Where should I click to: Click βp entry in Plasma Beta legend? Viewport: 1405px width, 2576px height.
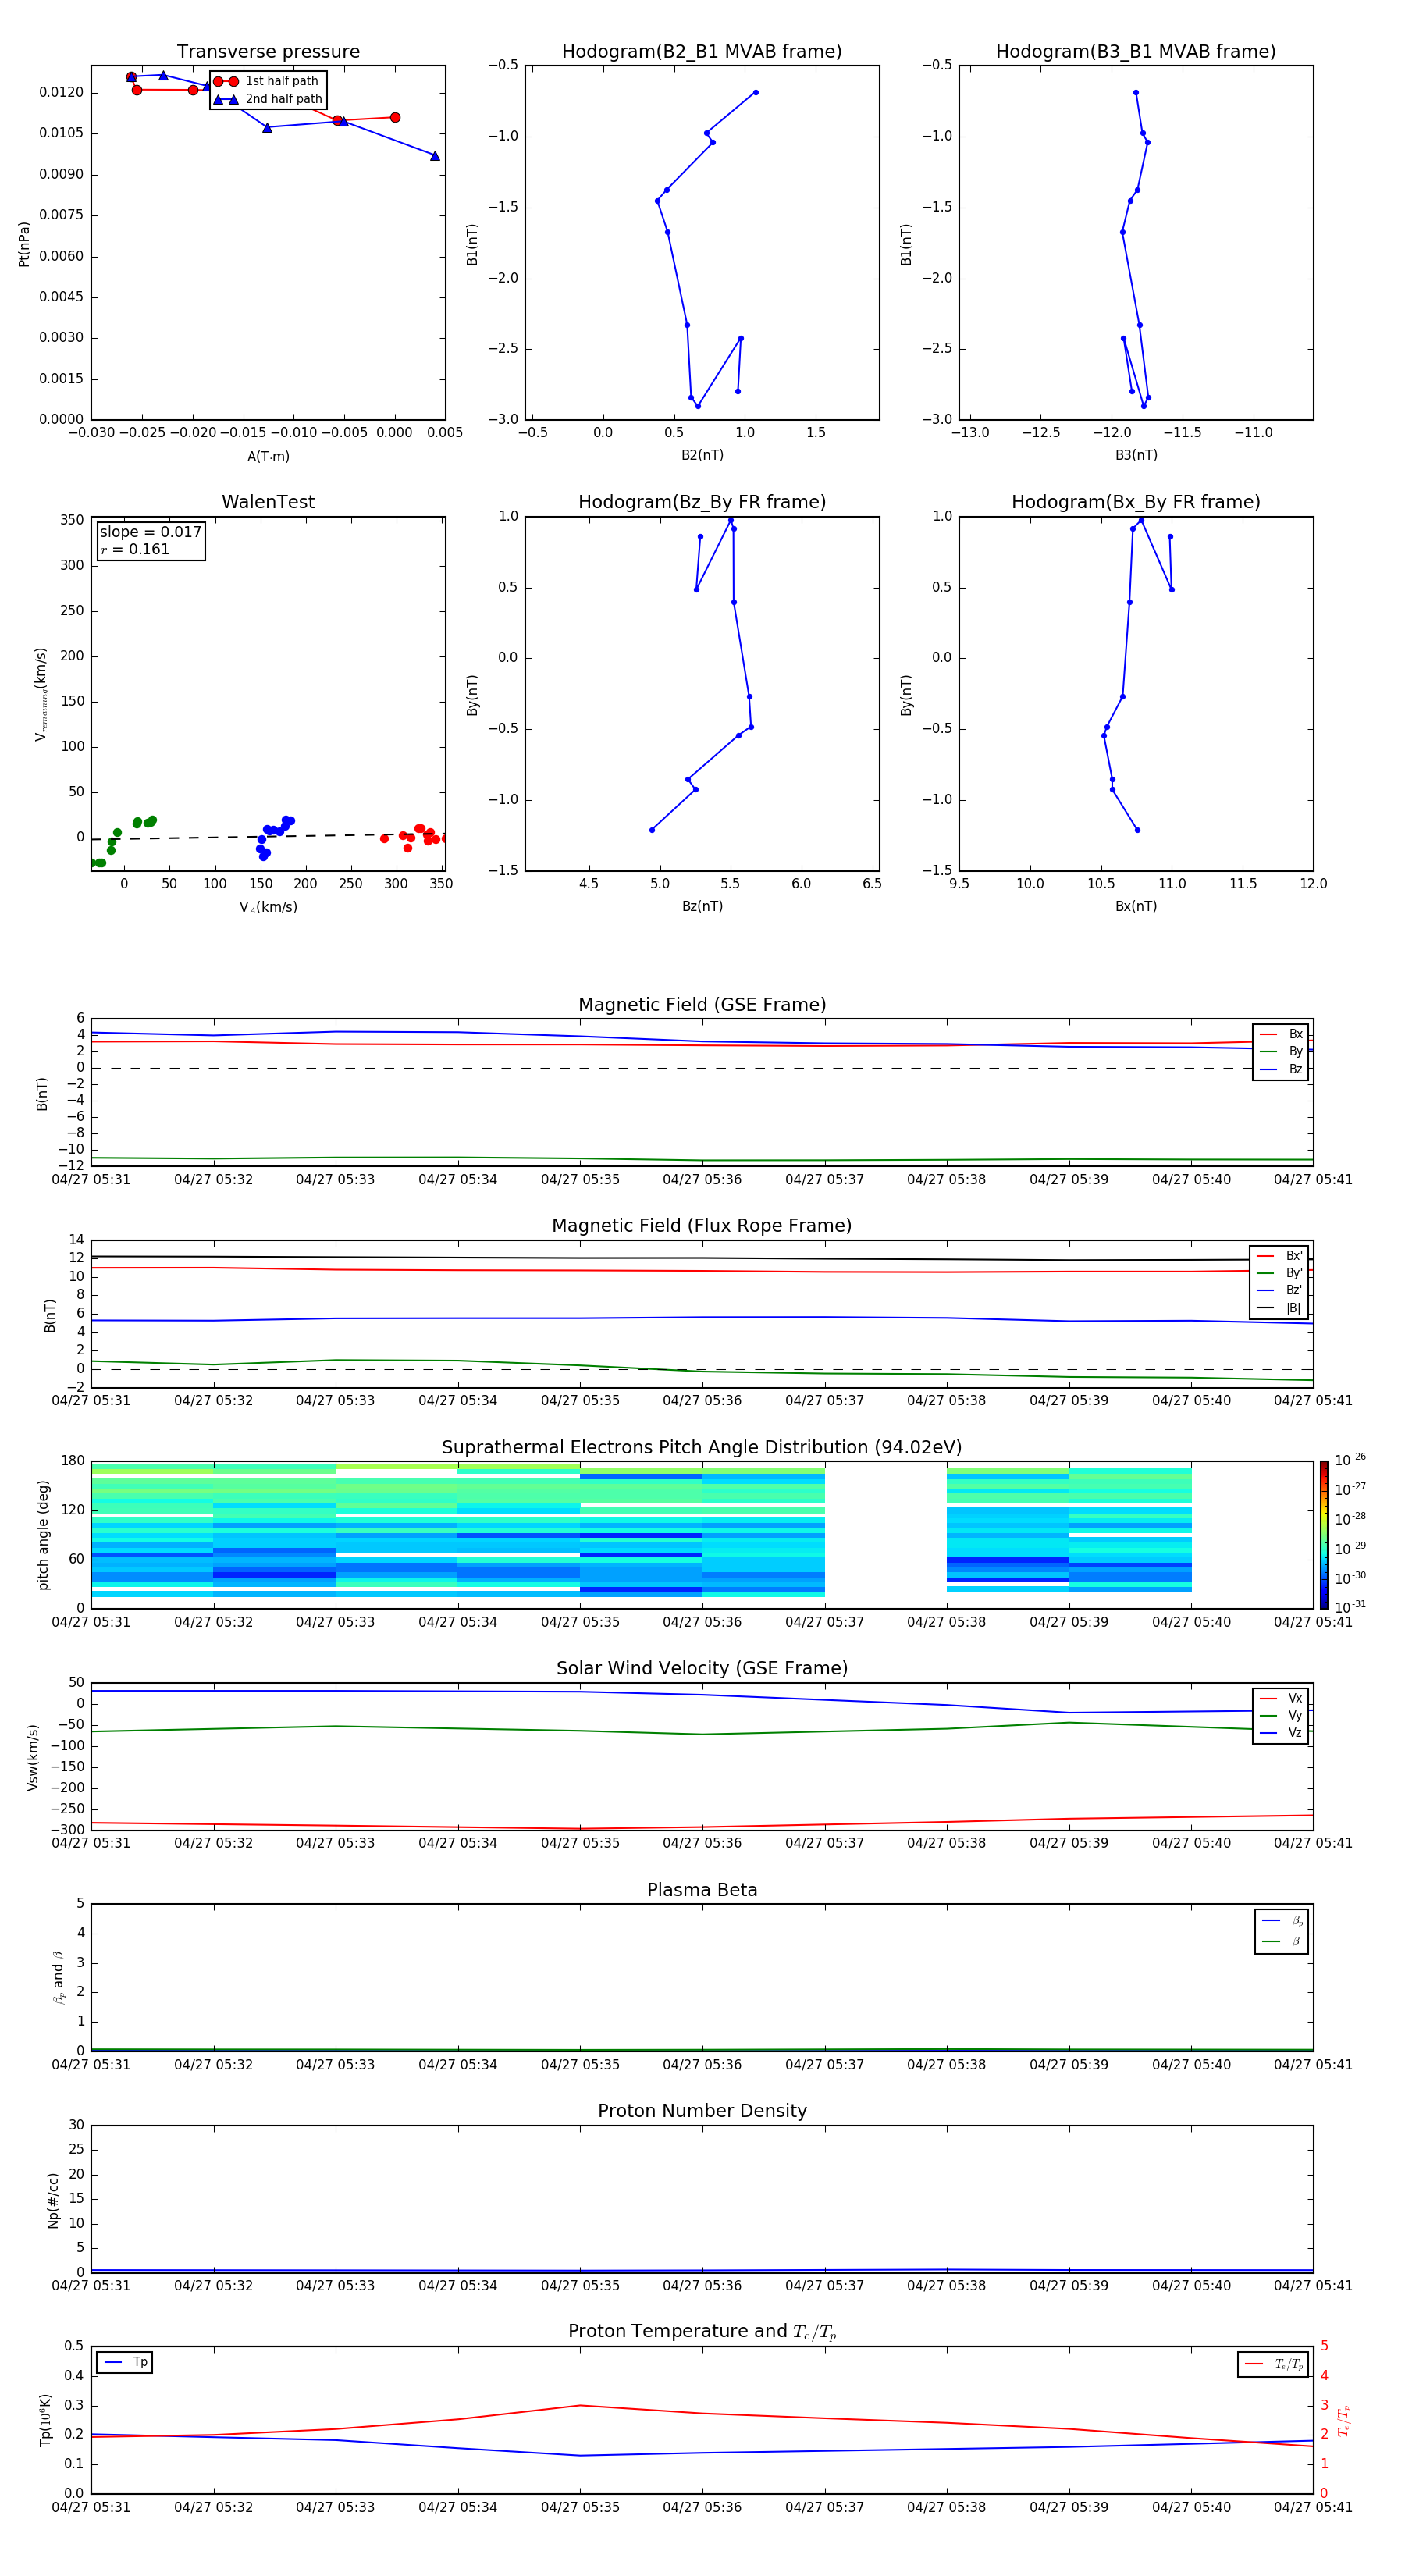[1282, 1921]
